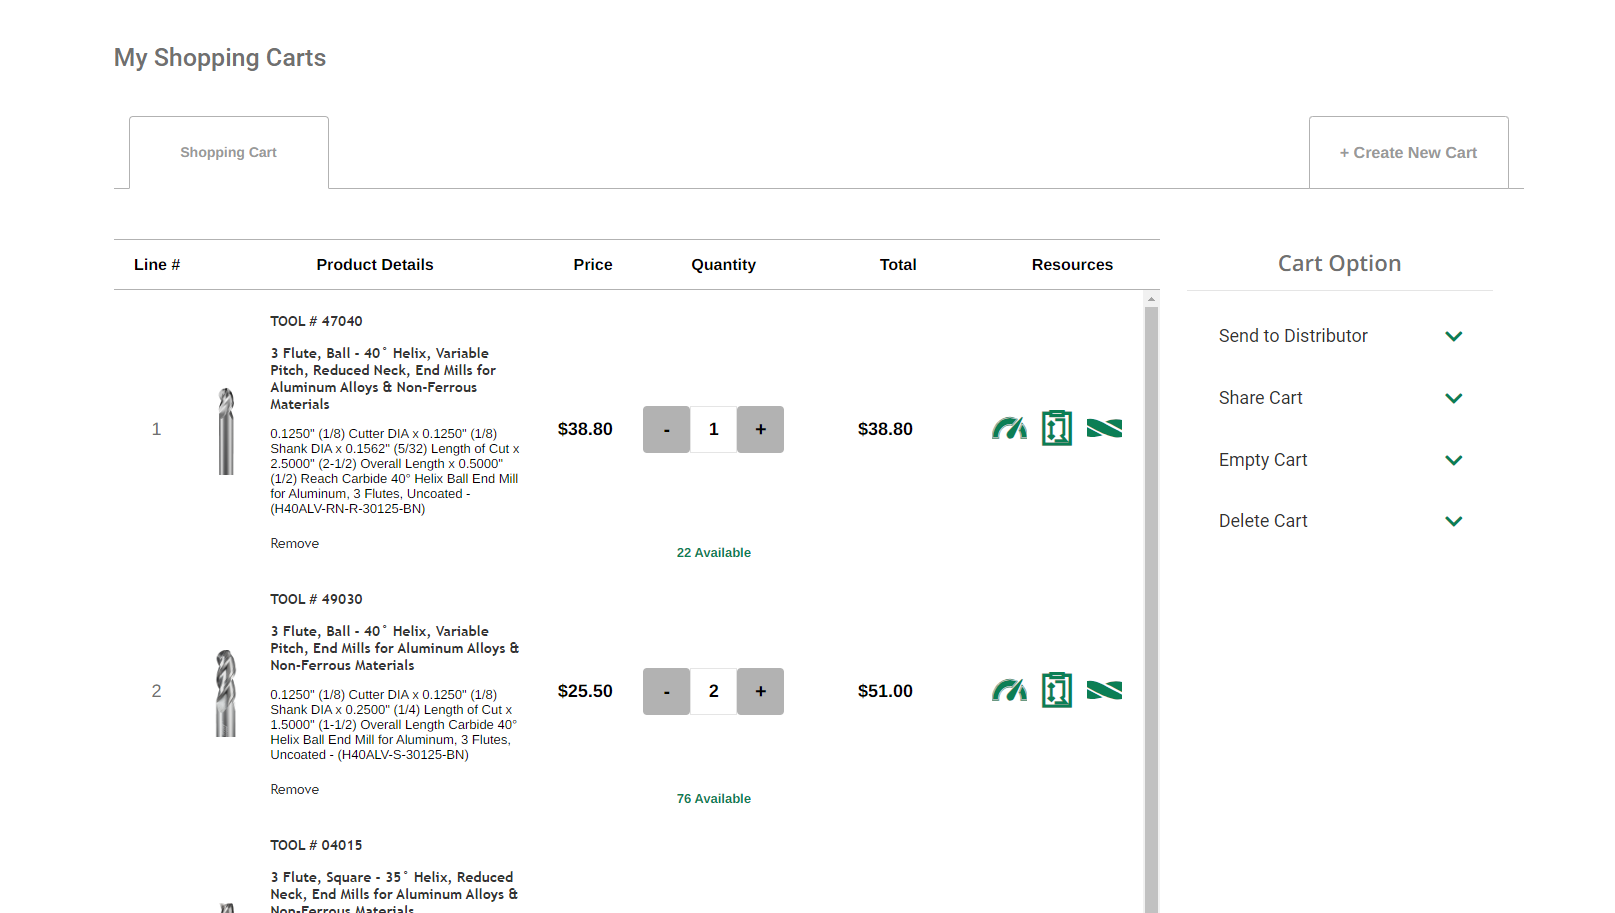Decrease quantity of tool 47040
This screenshot has width=1615, height=913.
(666, 429)
